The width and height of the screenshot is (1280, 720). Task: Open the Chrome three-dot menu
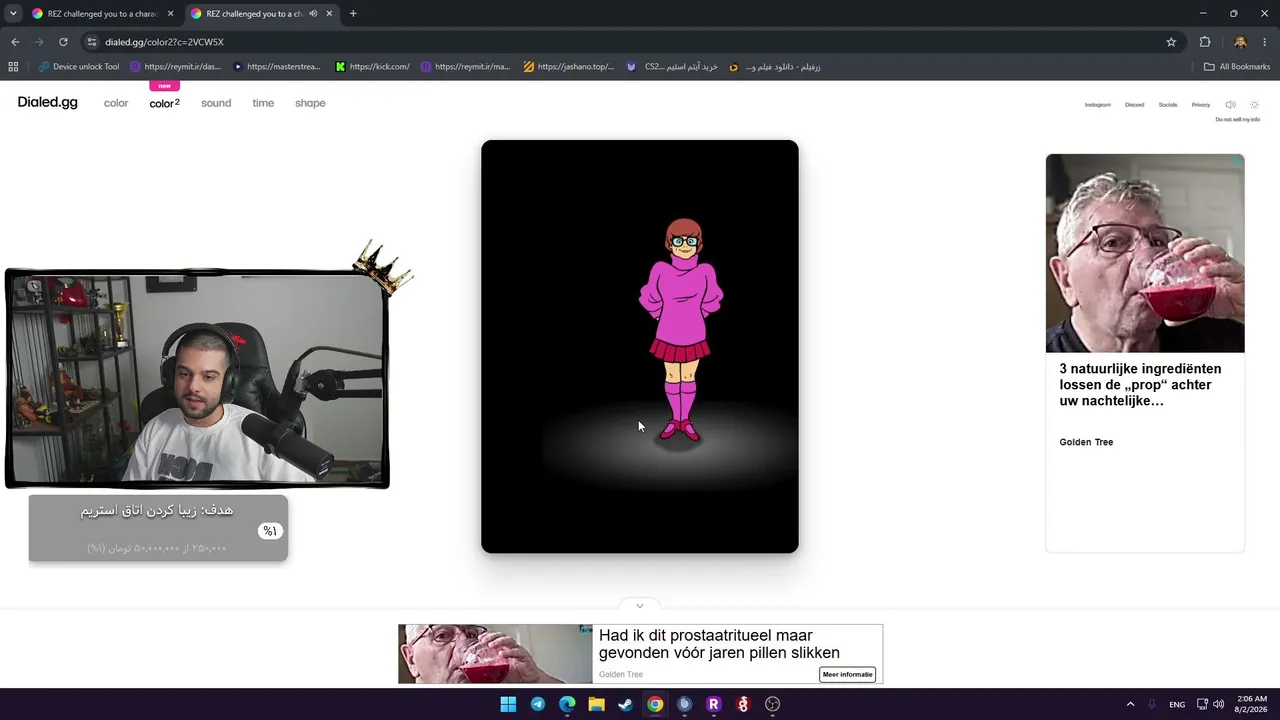pyautogui.click(x=1265, y=42)
